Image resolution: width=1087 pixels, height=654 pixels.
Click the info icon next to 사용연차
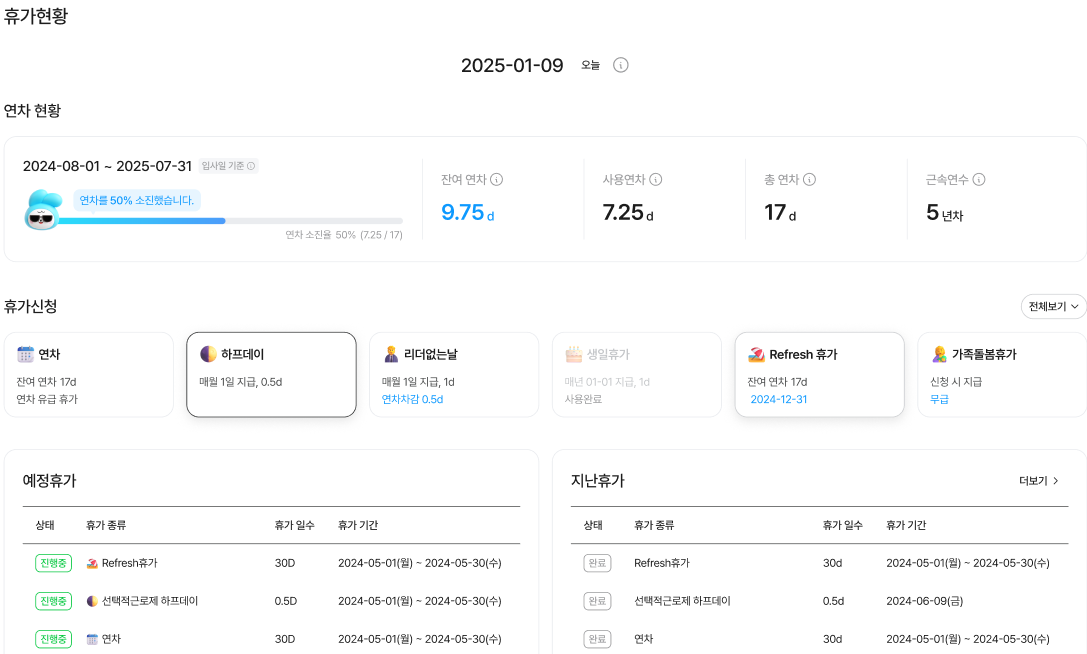(x=656, y=180)
